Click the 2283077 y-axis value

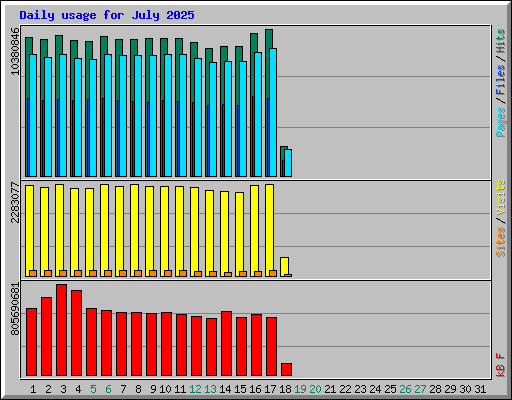[x=15, y=202]
